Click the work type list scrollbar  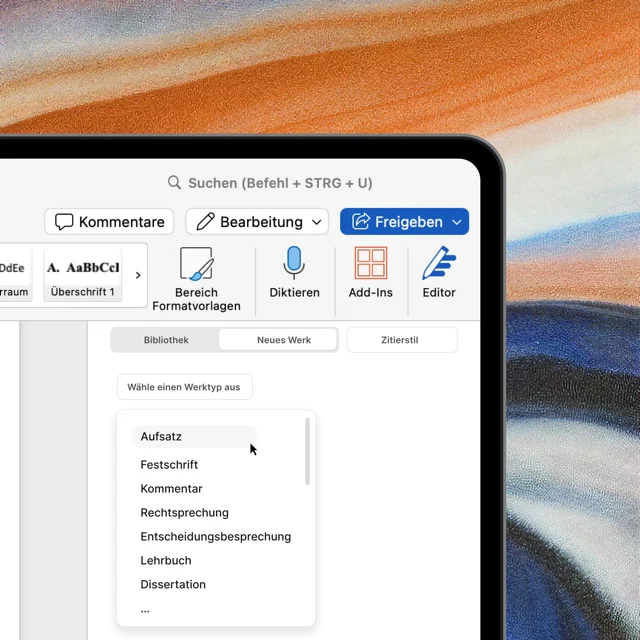(307, 452)
